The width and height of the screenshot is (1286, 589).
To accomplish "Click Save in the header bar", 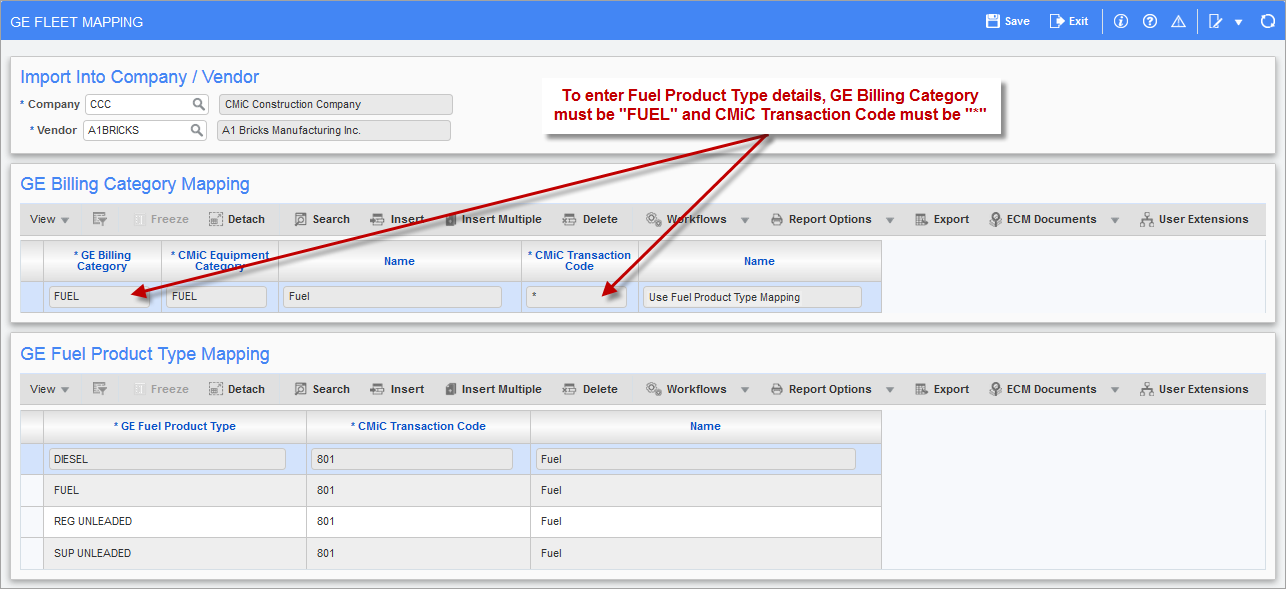I will pos(1007,21).
